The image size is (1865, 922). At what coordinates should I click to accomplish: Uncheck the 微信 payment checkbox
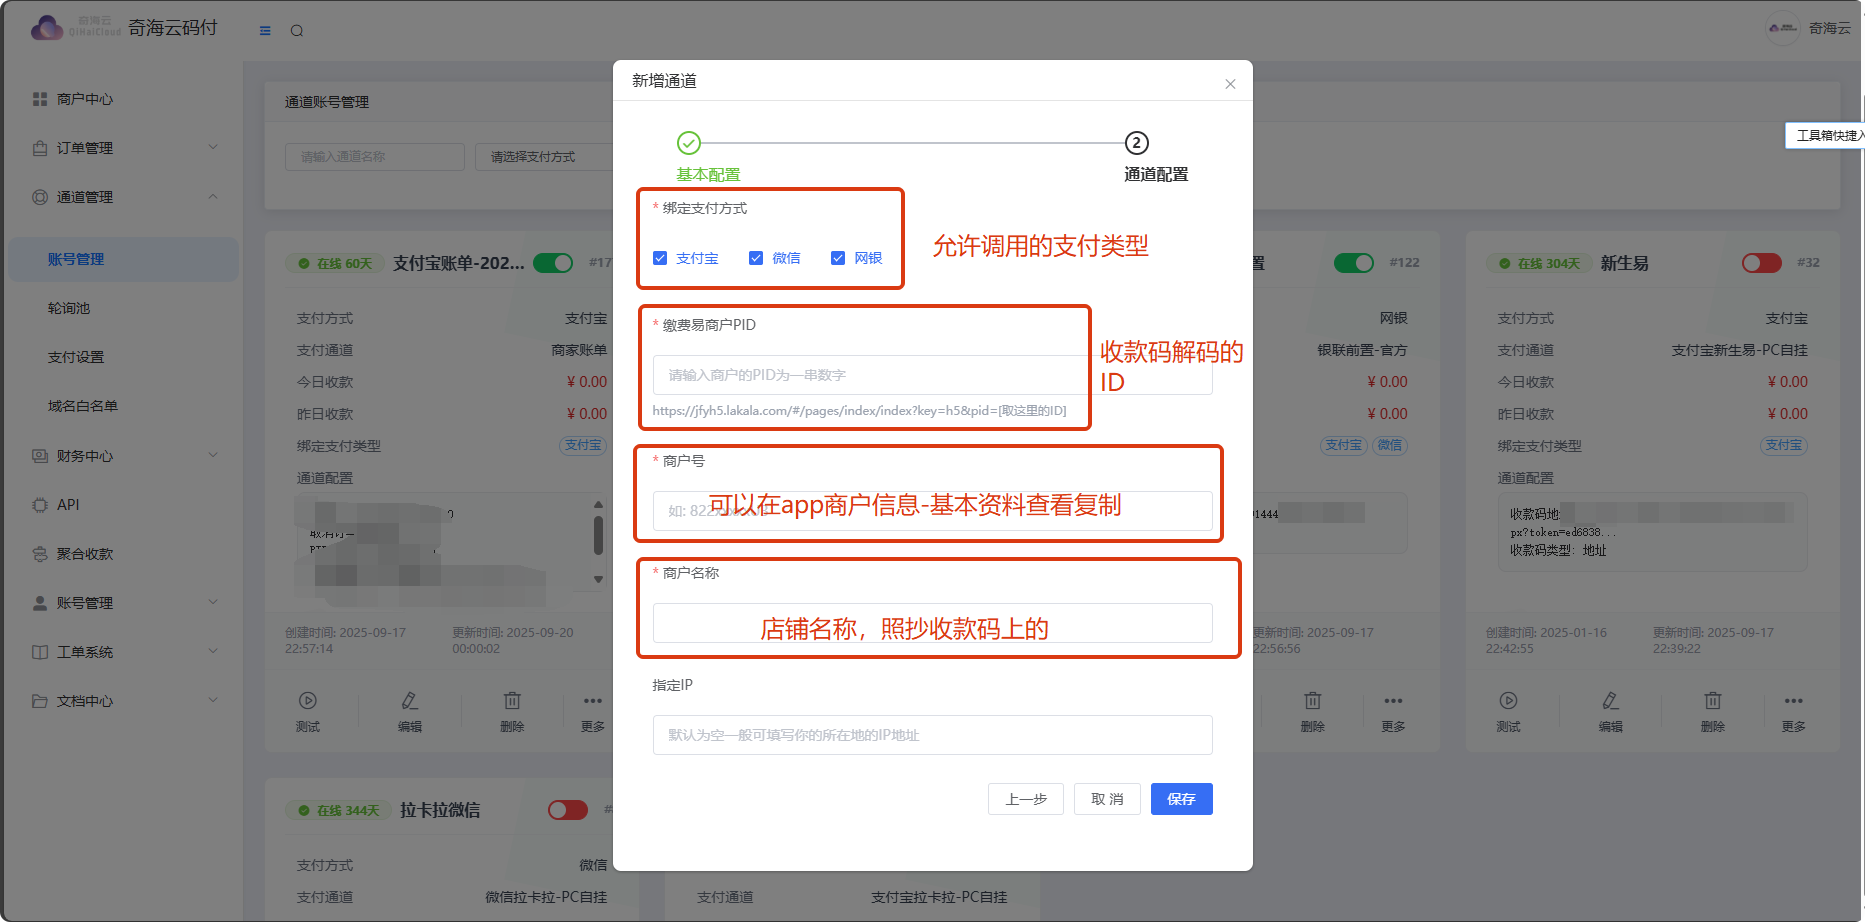coord(757,257)
